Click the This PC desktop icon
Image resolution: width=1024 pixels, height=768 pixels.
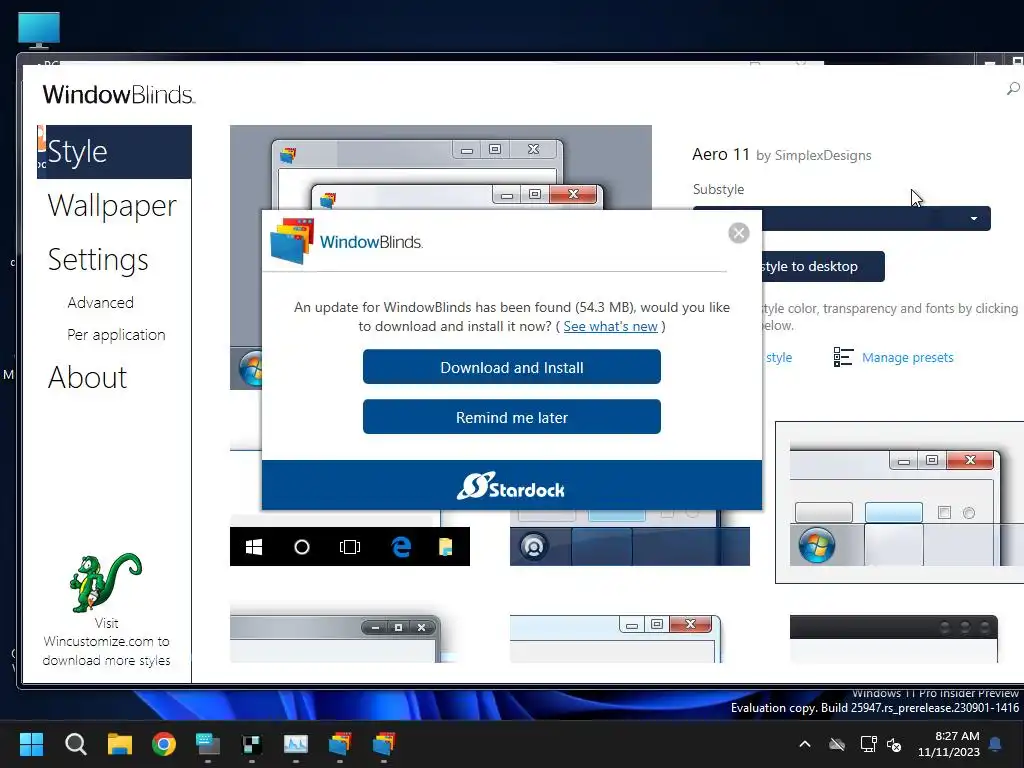click(39, 30)
